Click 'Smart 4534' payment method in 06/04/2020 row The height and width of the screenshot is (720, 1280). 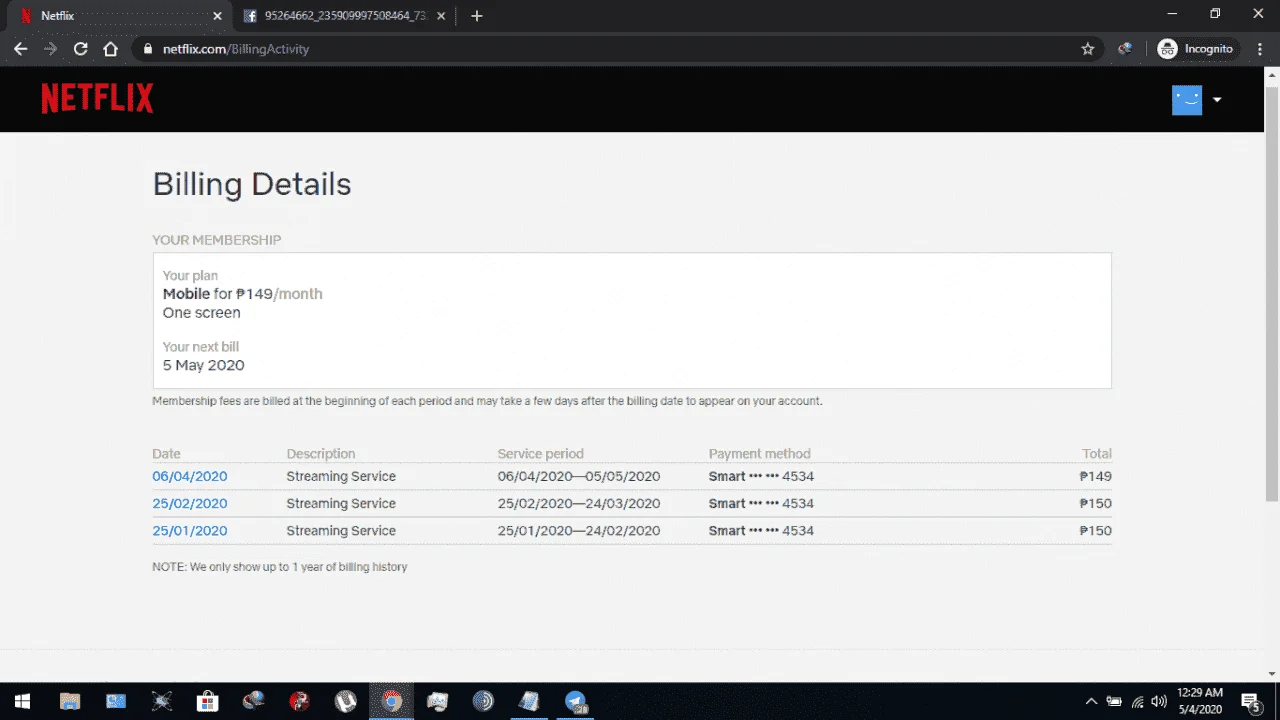pyautogui.click(x=761, y=477)
